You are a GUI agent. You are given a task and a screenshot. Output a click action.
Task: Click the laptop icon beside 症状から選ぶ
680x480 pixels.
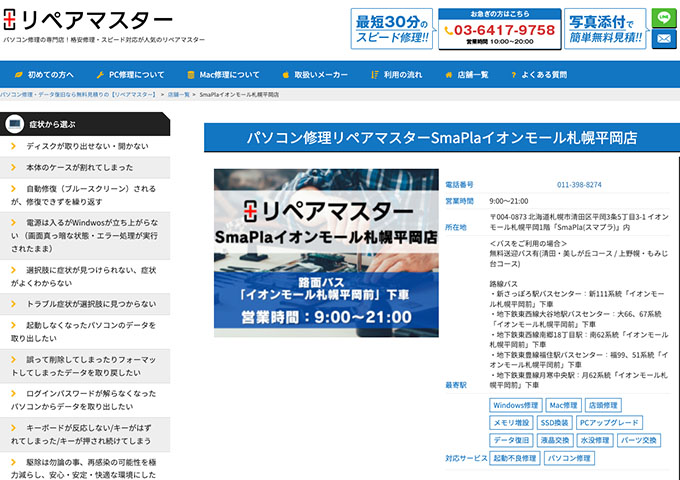coord(15,124)
